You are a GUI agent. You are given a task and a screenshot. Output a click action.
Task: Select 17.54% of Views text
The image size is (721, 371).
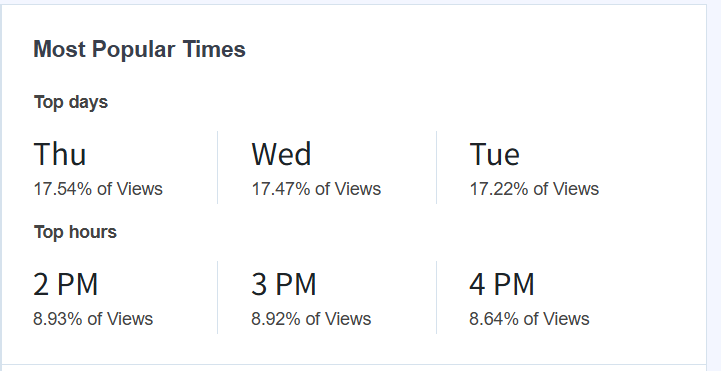[98, 189]
